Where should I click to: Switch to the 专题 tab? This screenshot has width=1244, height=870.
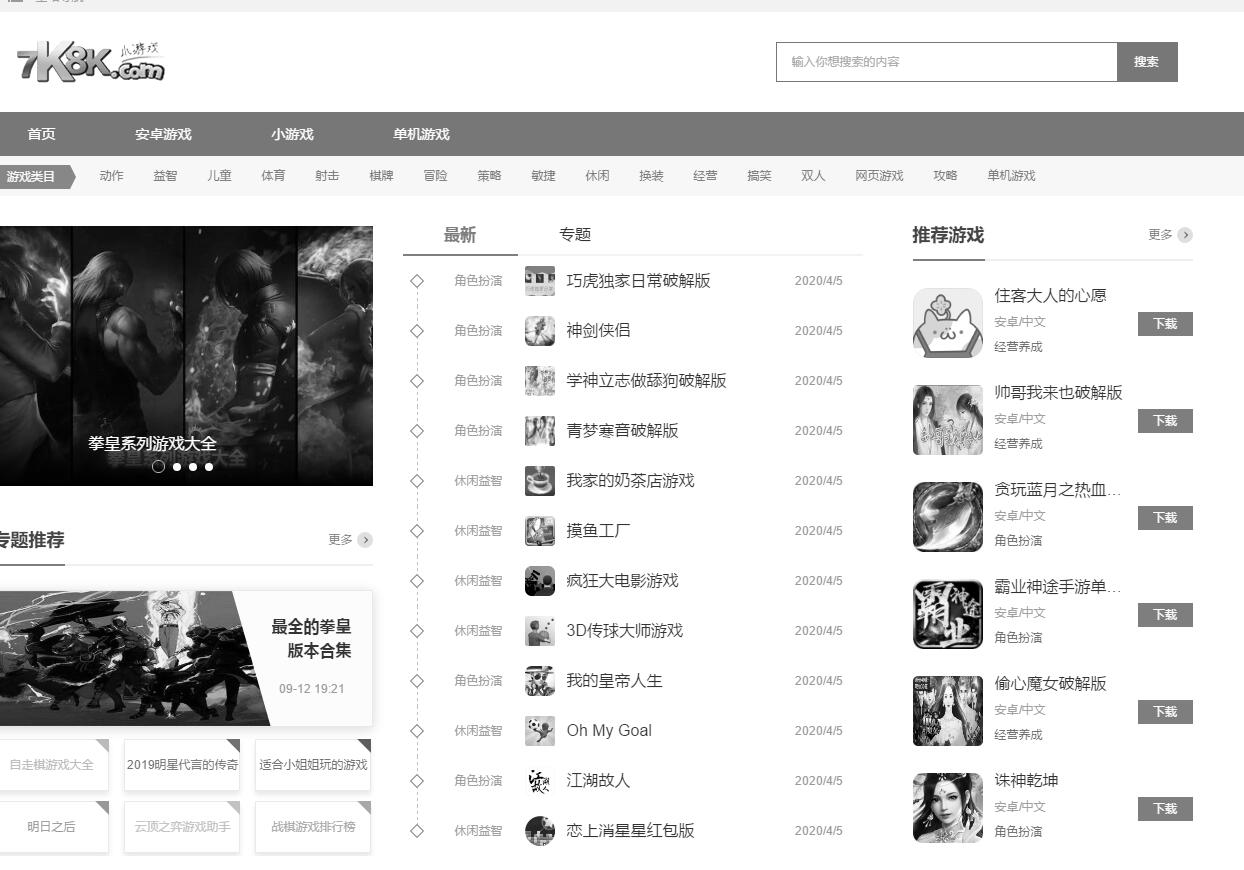point(575,235)
